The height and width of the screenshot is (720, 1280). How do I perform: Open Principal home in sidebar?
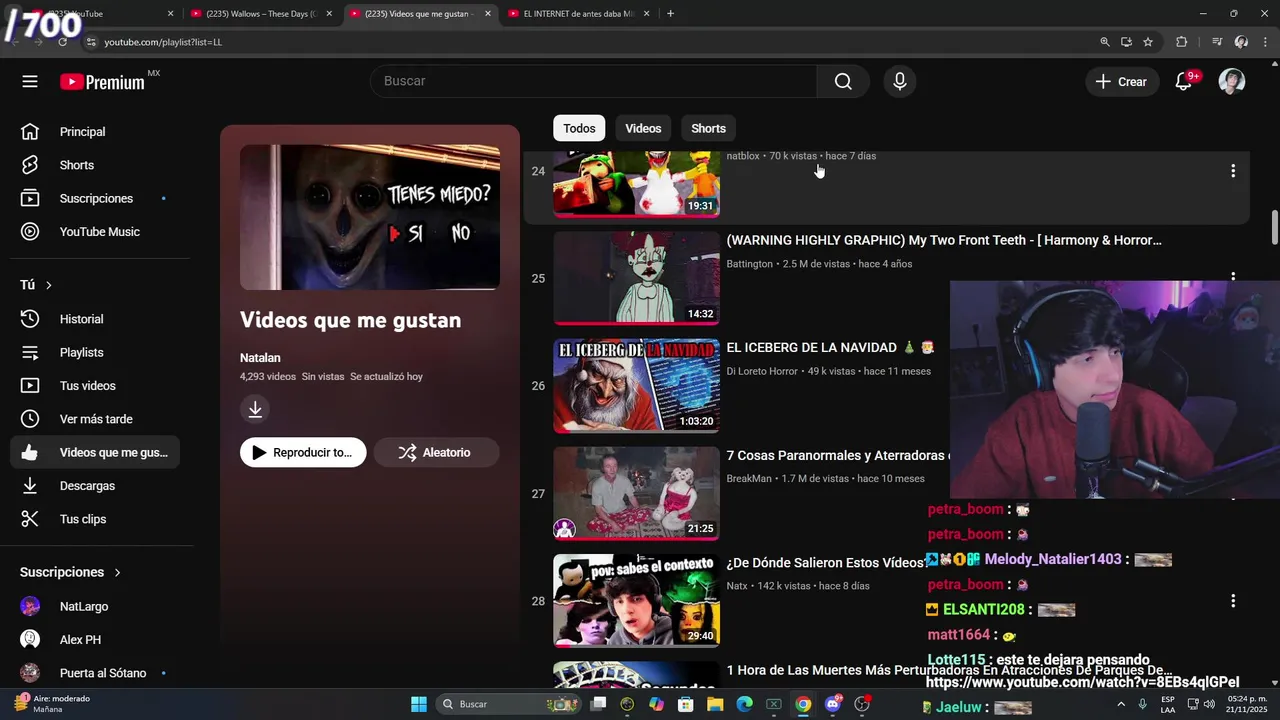pyautogui.click(x=95, y=132)
